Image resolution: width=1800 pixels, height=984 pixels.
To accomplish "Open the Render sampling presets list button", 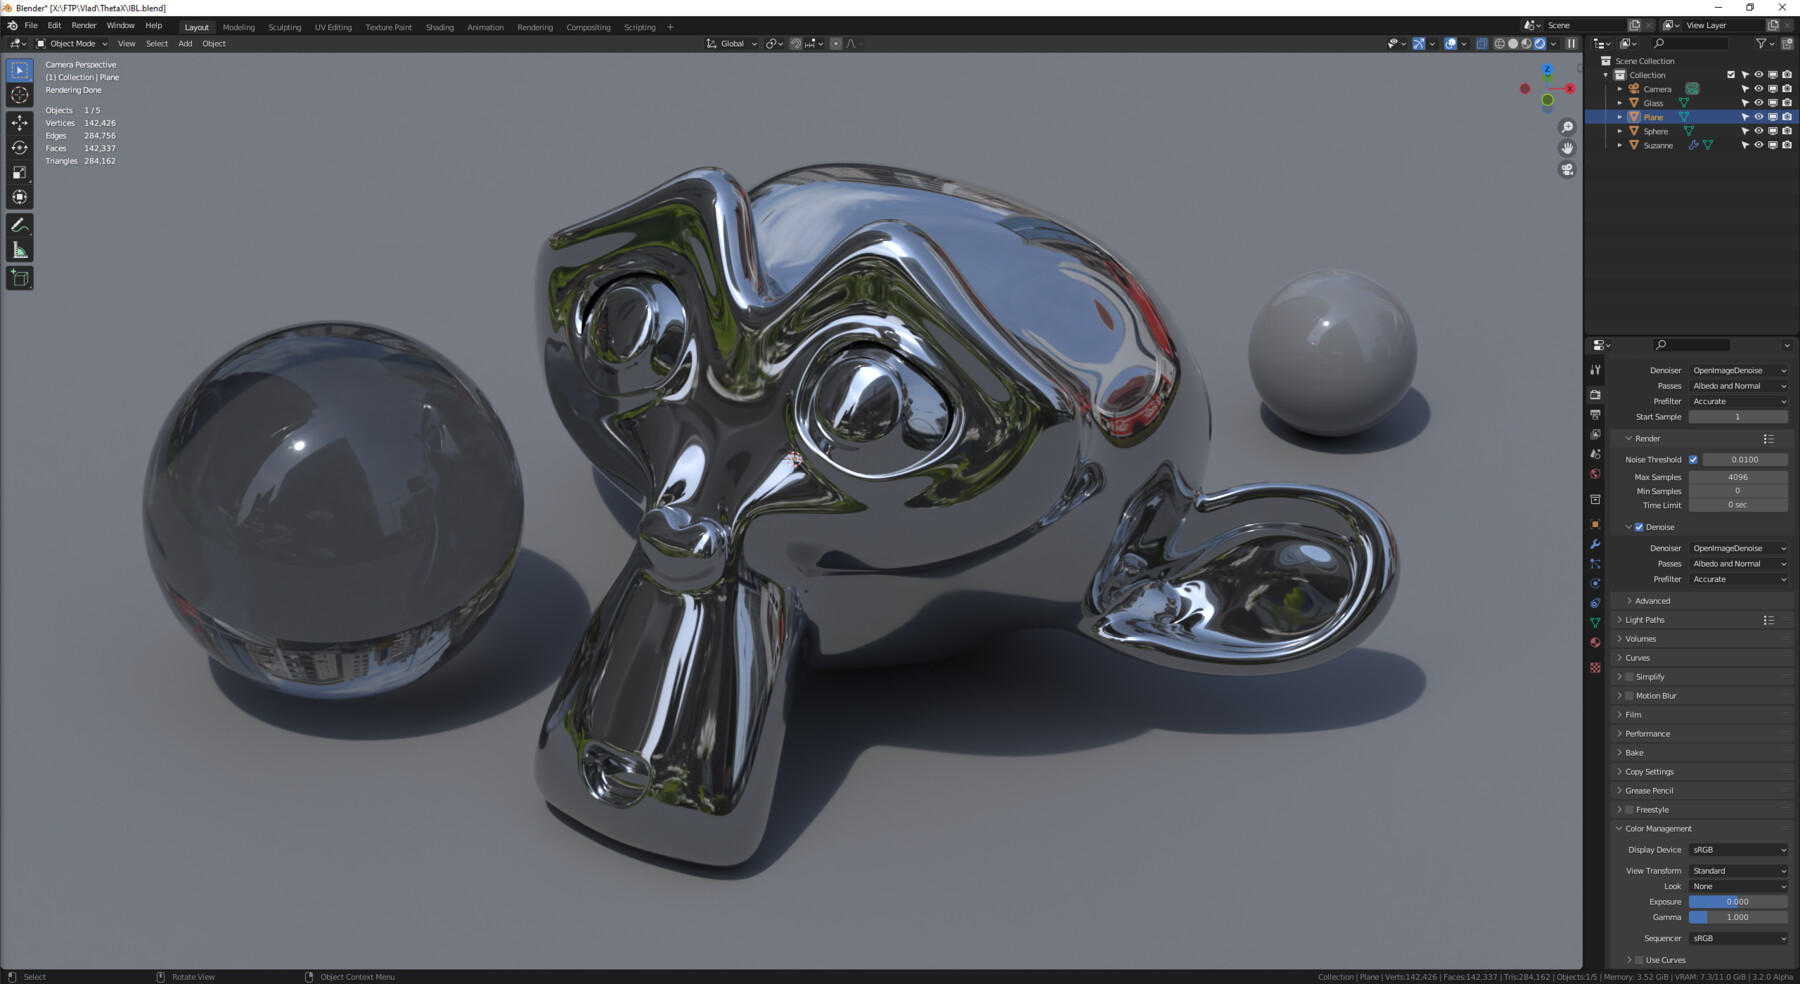I will (1768, 439).
